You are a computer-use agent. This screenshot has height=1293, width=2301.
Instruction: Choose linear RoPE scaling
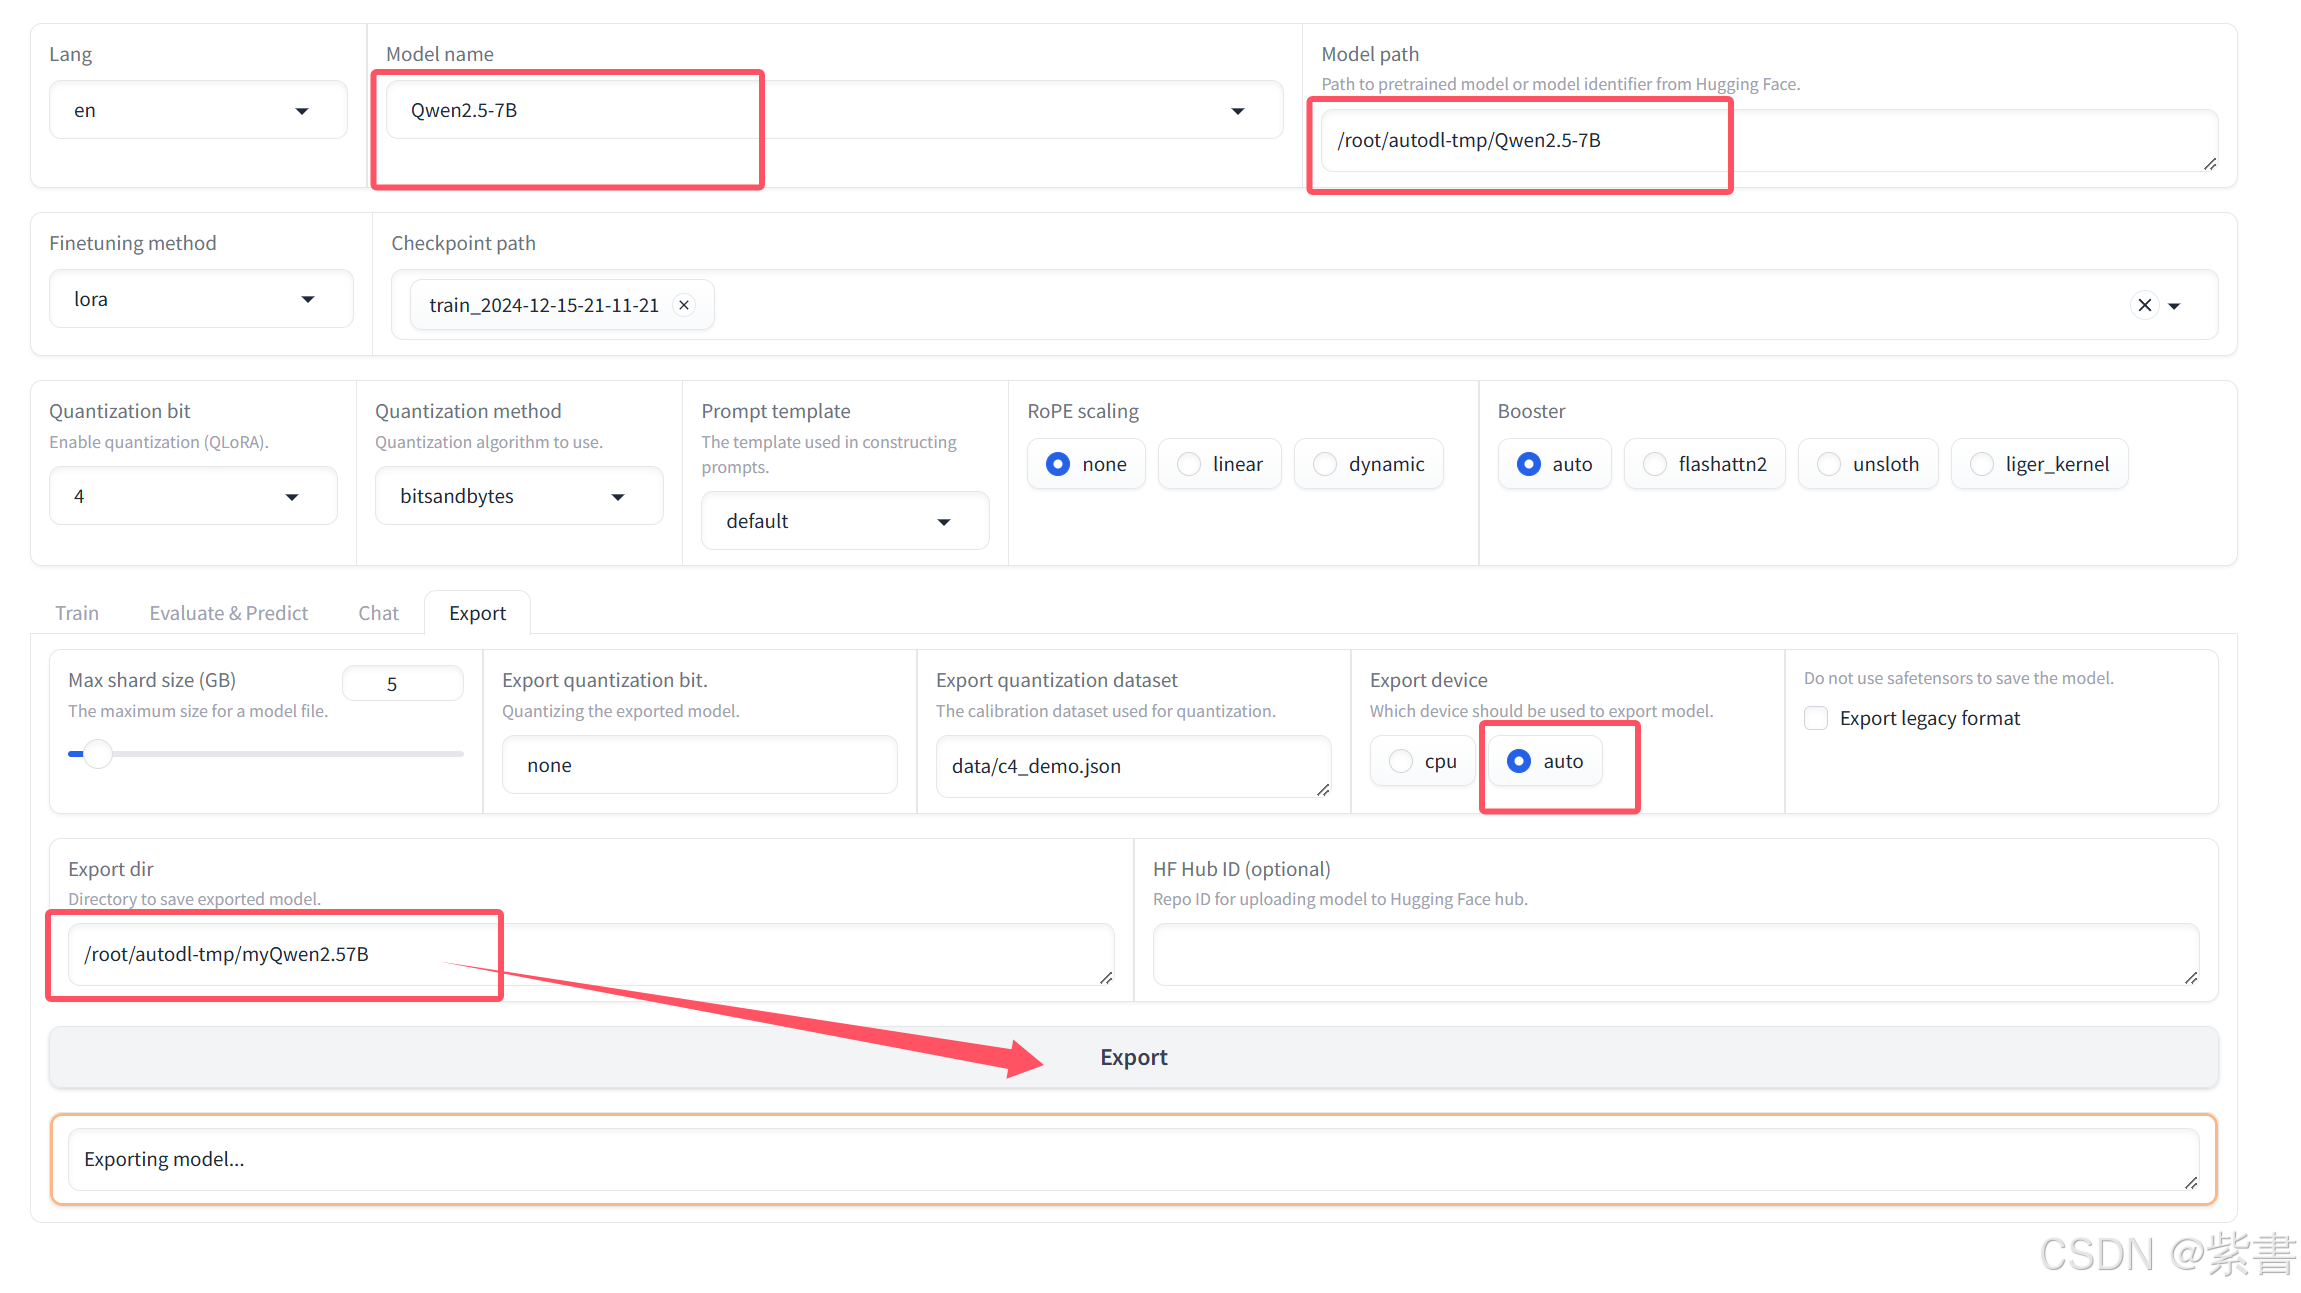pos(1189,464)
